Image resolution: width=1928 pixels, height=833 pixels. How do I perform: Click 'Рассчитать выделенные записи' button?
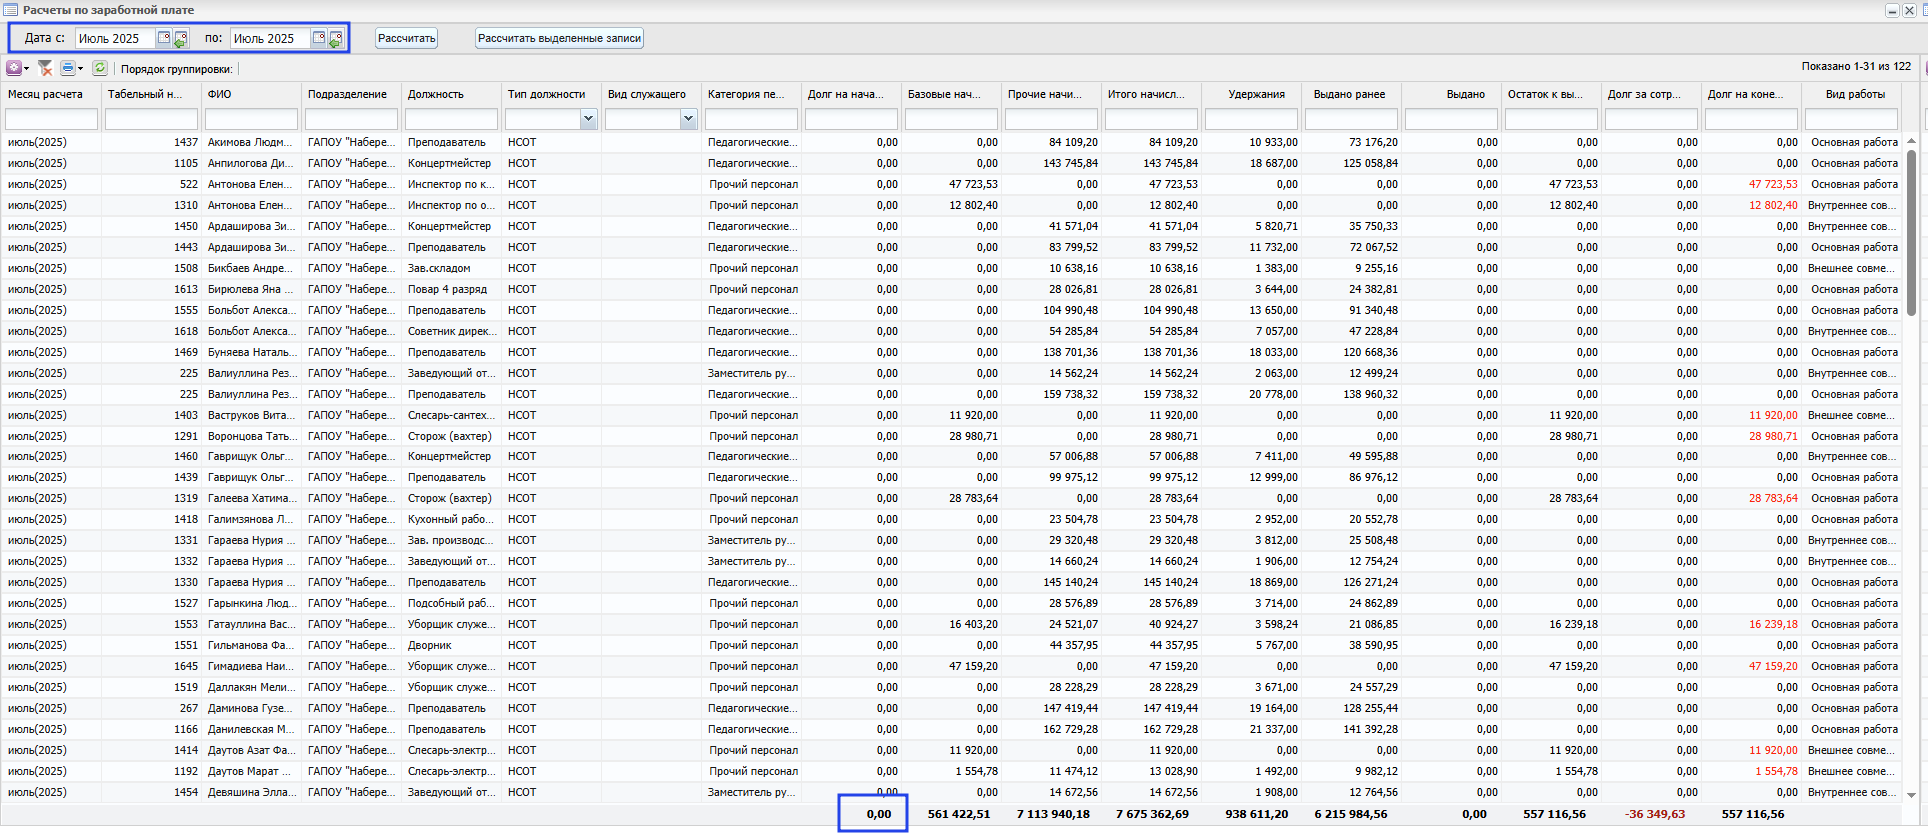(559, 38)
